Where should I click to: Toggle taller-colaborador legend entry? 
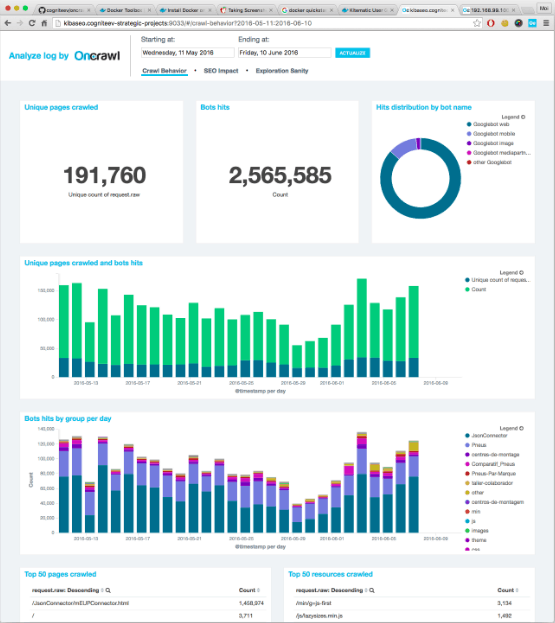pyautogui.click(x=489, y=484)
